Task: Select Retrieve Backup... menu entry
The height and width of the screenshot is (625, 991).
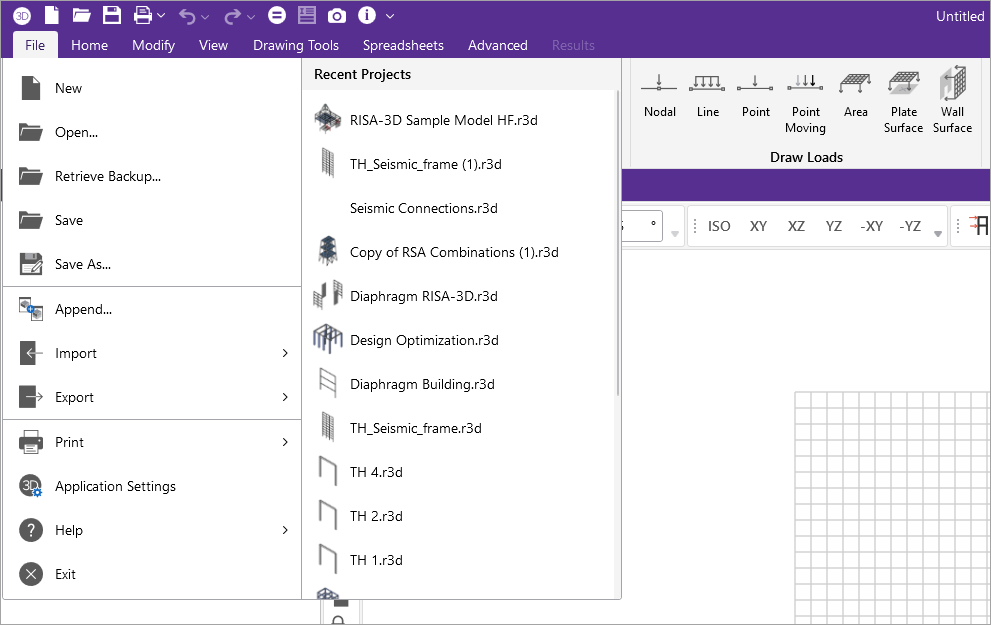Action: point(152,176)
